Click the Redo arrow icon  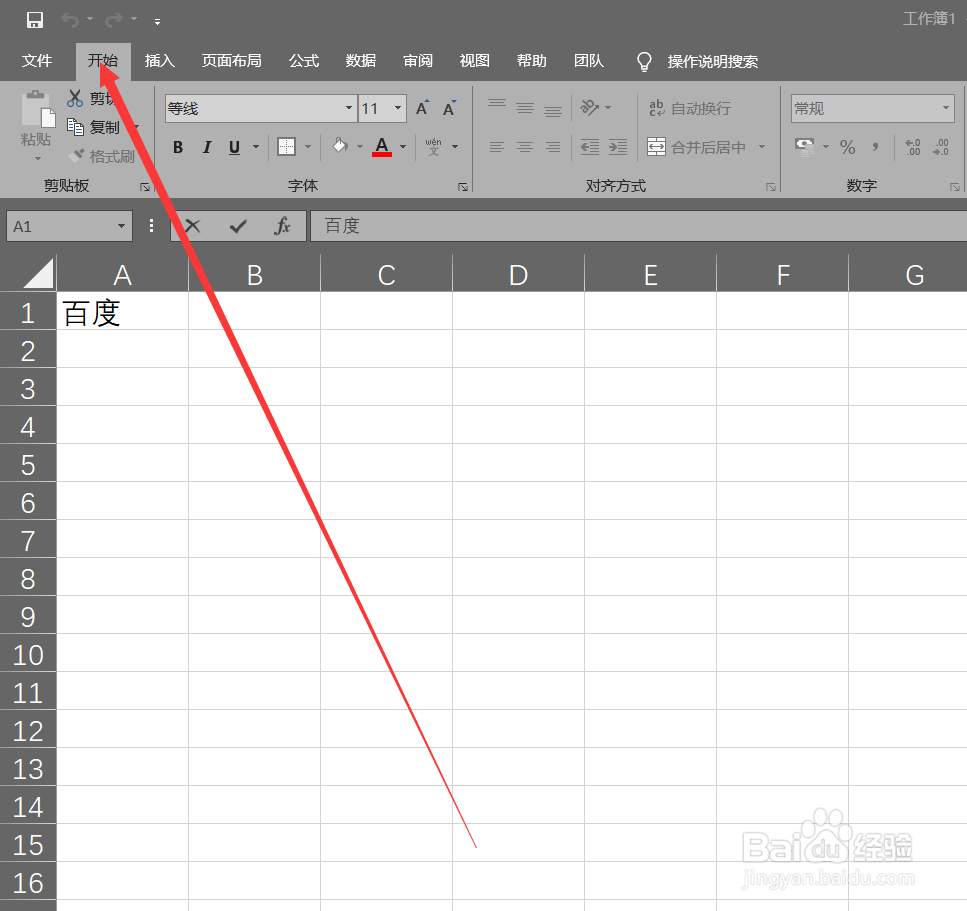113,20
